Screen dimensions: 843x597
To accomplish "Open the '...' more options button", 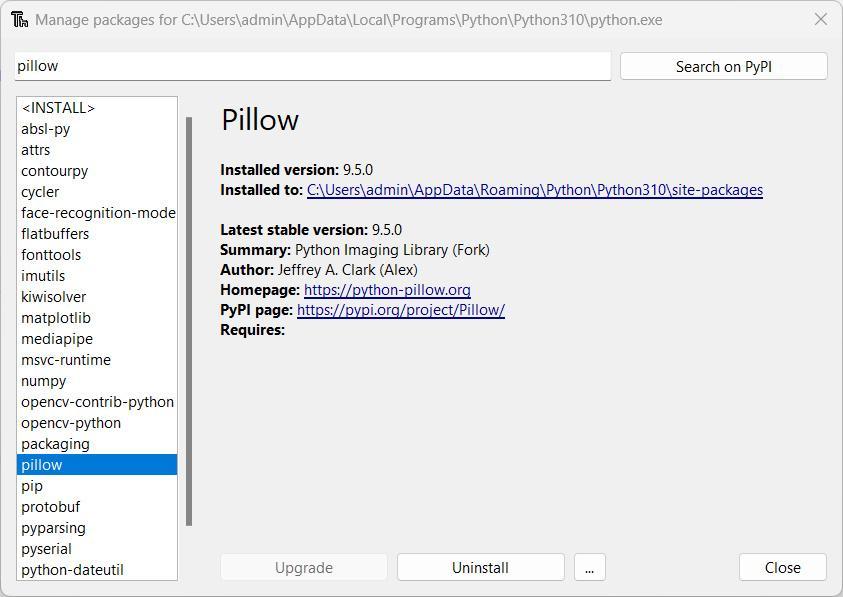I will [x=589, y=568].
